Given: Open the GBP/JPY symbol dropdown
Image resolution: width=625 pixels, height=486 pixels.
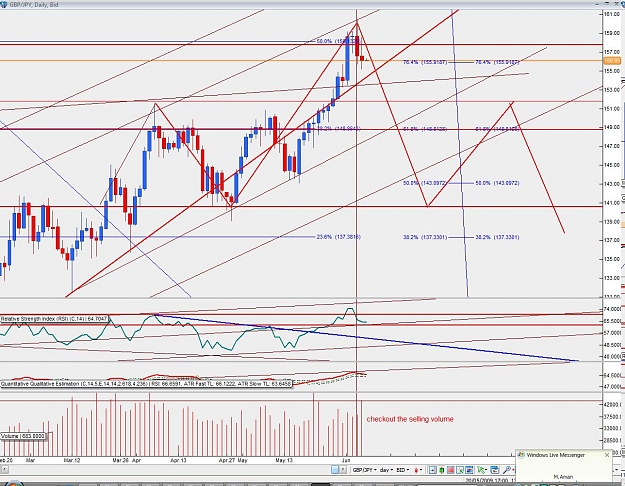Looking at the screenshot, I should pyautogui.click(x=364, y=470).
